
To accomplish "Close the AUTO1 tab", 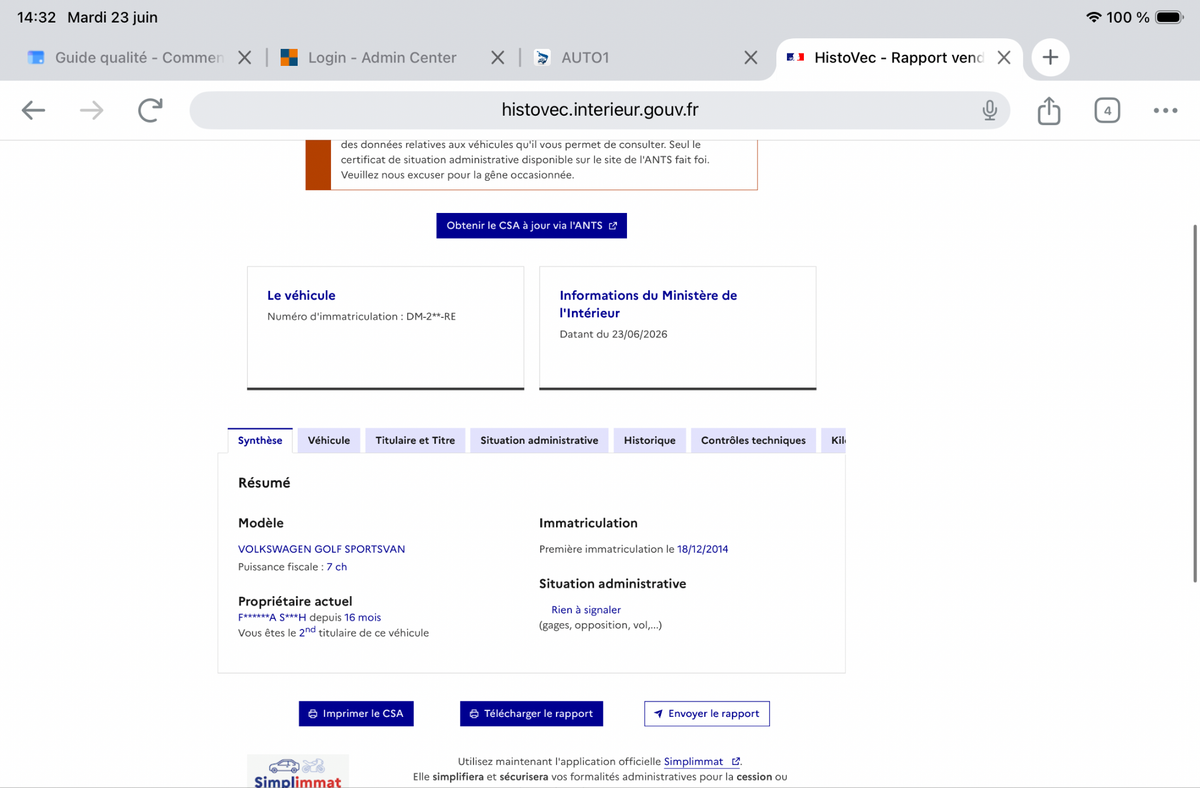I will [751, 58].
